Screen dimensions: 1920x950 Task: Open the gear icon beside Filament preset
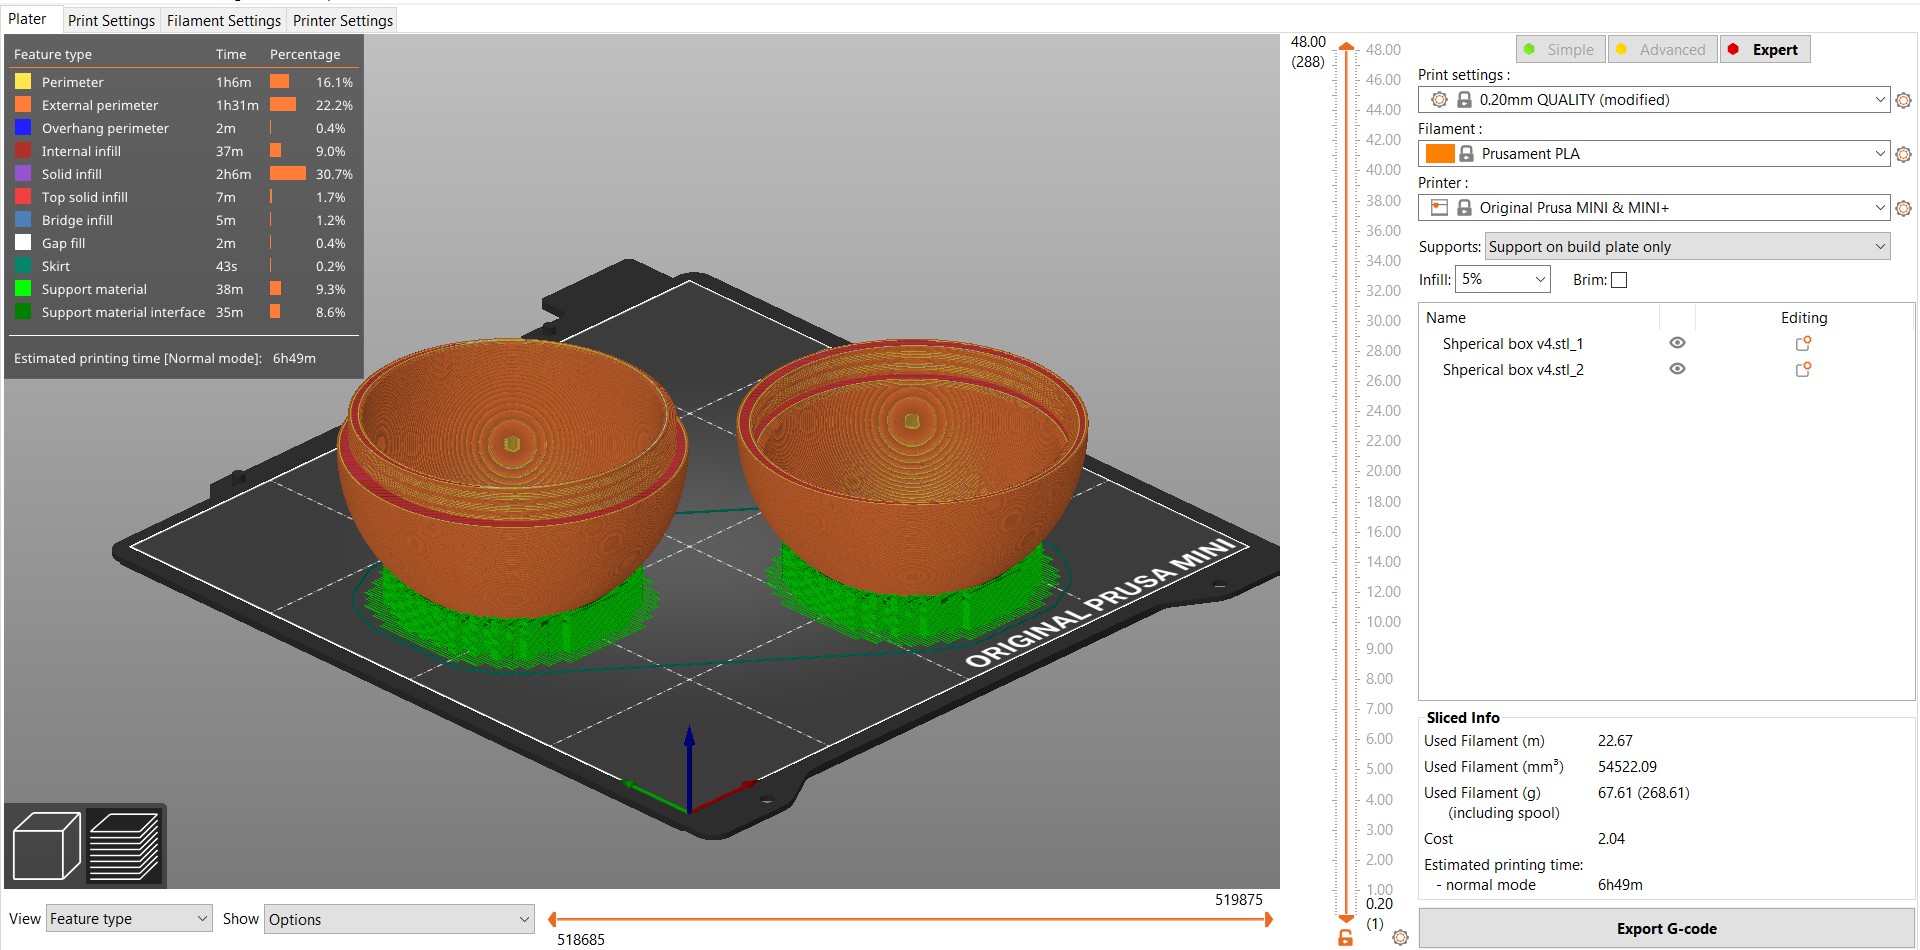1904,154
